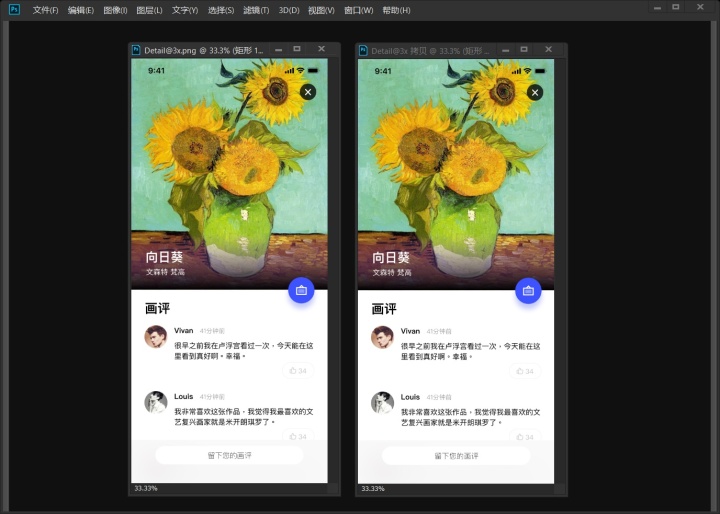The image size is (720, 514).
Task: Click Vivan's avatar in Detail@3x.png canvas
Action: point(156,337)
